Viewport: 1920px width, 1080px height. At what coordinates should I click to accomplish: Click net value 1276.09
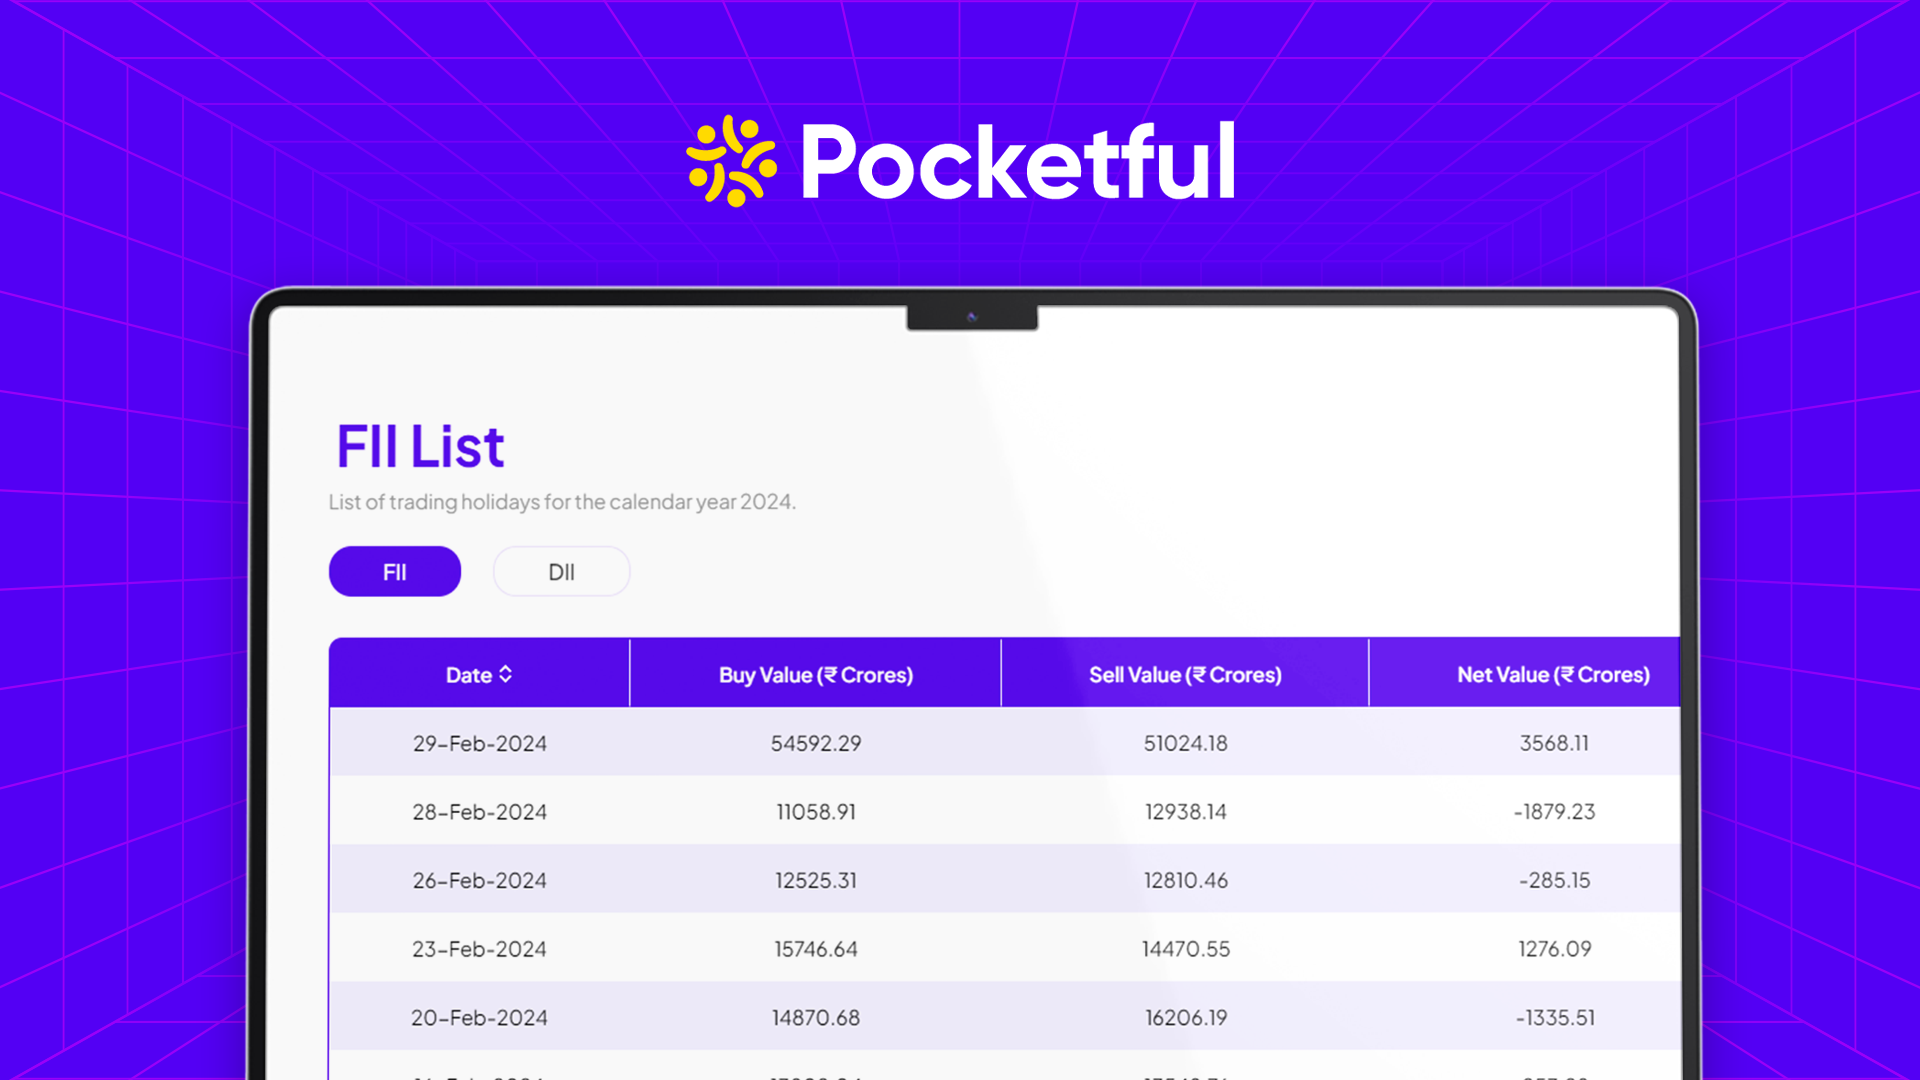point(1554,949)
